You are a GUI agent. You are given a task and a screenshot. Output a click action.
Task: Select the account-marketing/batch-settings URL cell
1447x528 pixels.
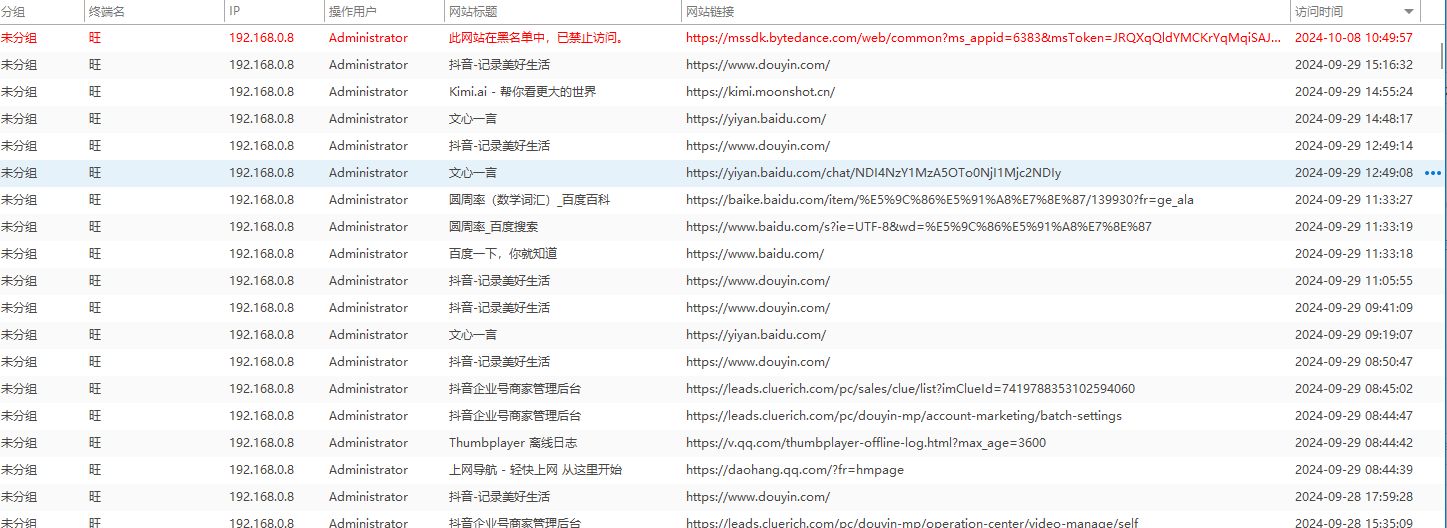[x=904, y=416]
